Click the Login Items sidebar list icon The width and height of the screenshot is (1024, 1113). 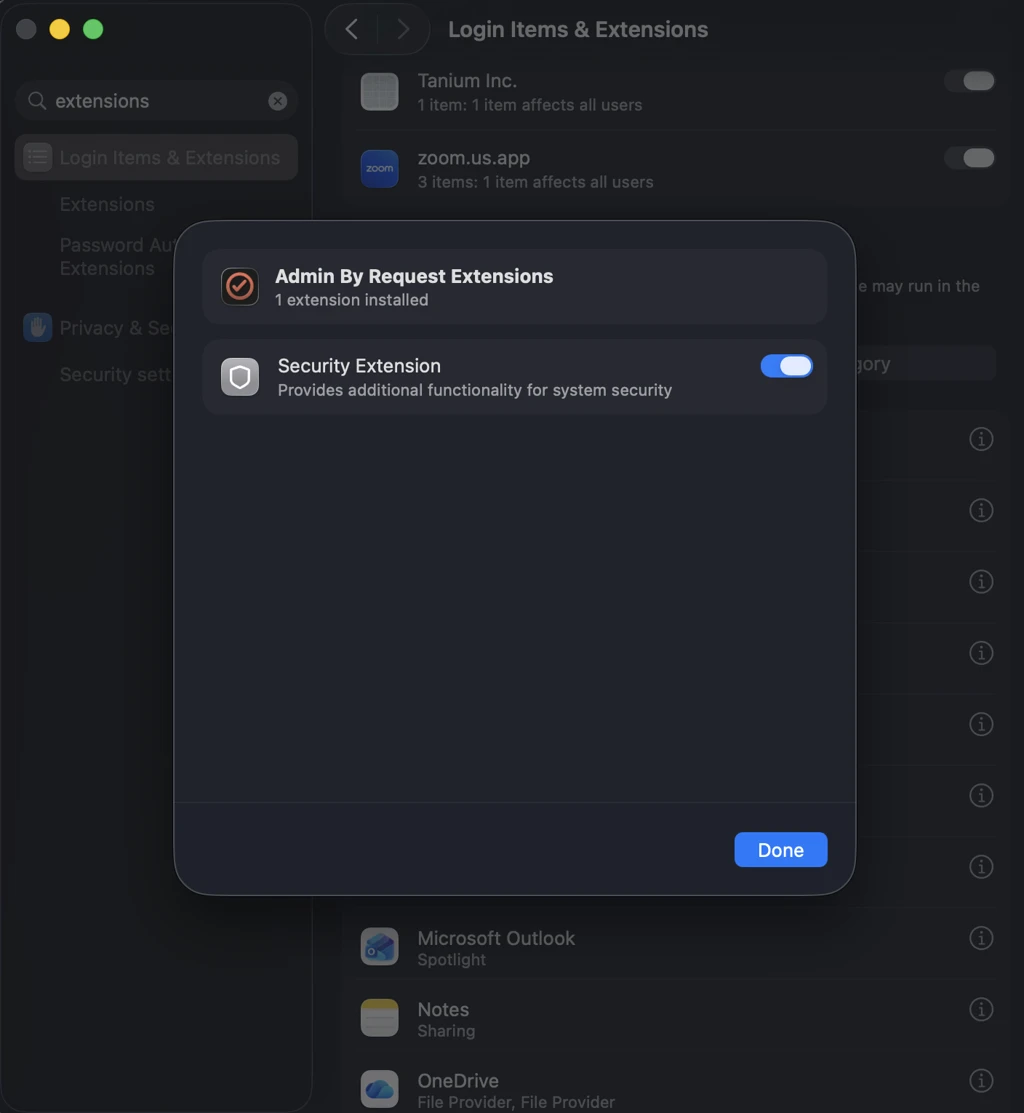click(38, 157)
